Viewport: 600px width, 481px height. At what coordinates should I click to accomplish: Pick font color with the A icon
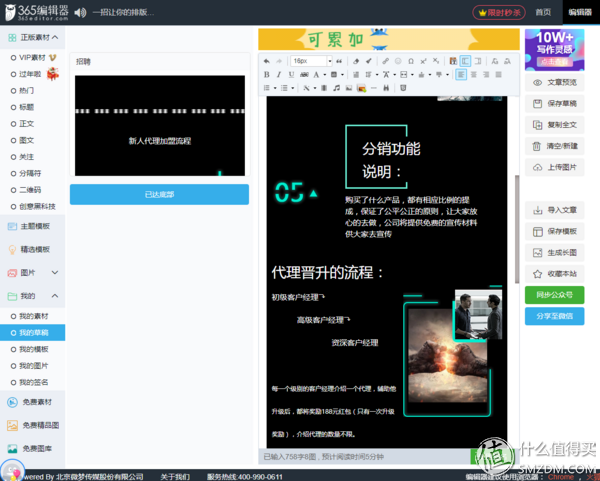(x=316, y=75)
